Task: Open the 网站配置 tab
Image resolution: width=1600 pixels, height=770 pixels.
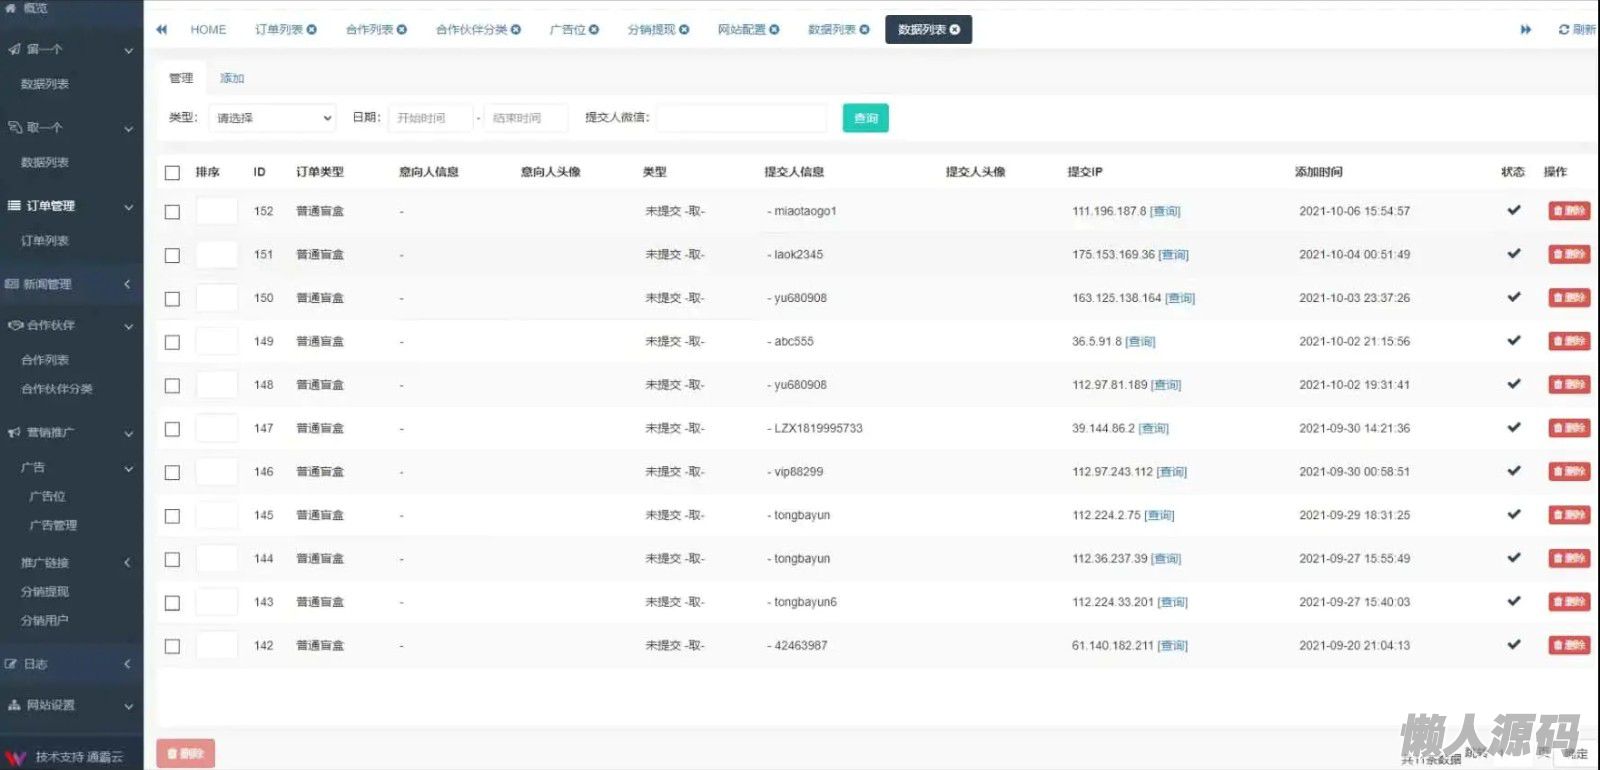Action: 742,30
